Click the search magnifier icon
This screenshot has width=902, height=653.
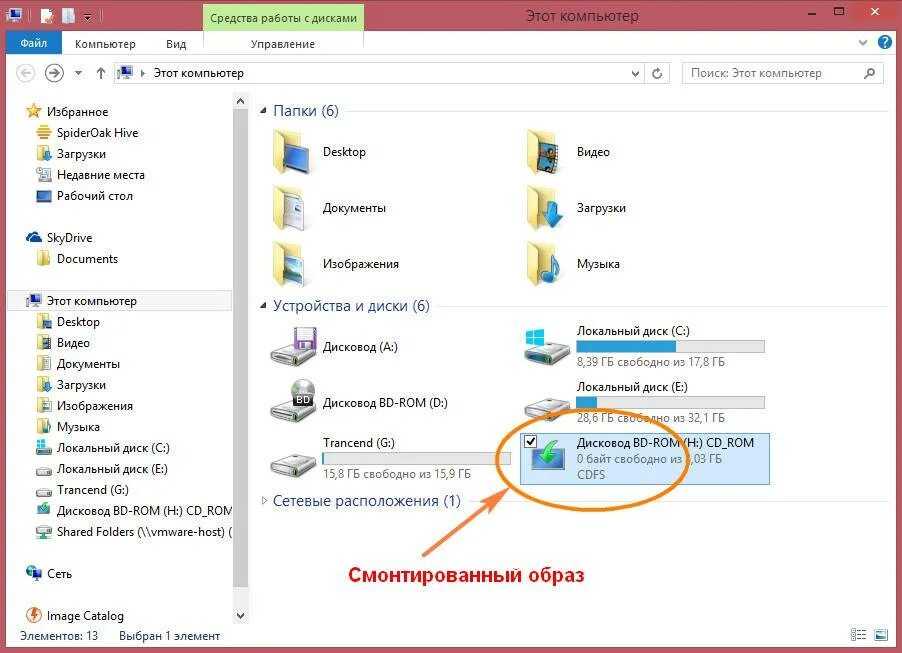pos(869,73)
